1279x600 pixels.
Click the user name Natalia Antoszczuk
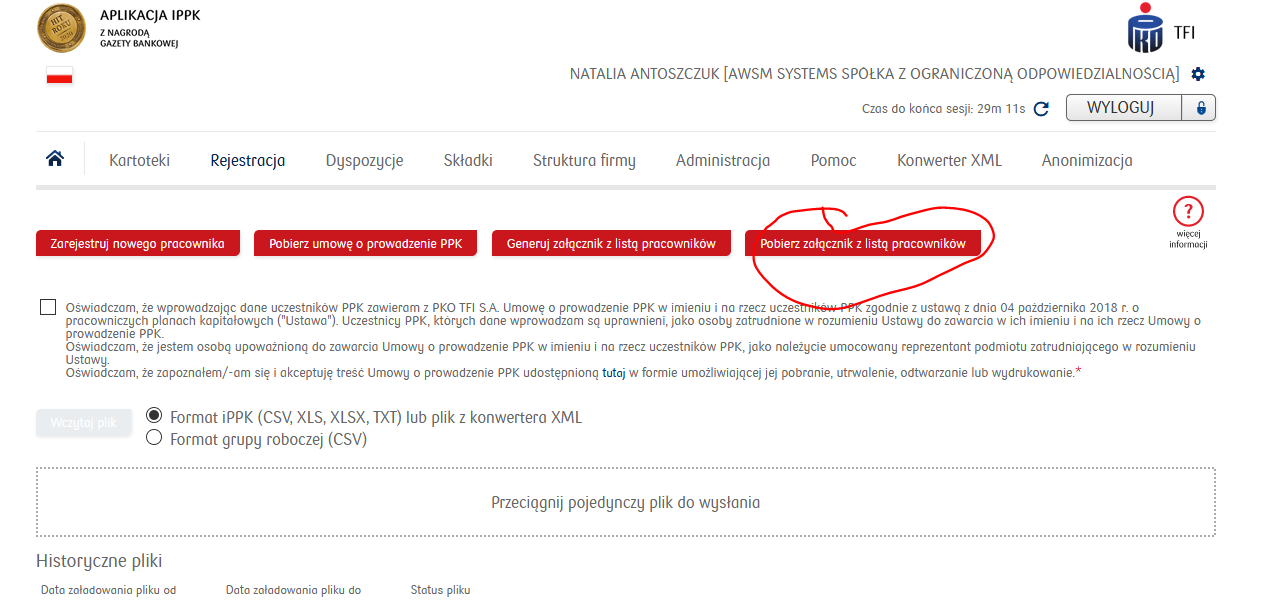pyautogui.click(x=645, y=74)
